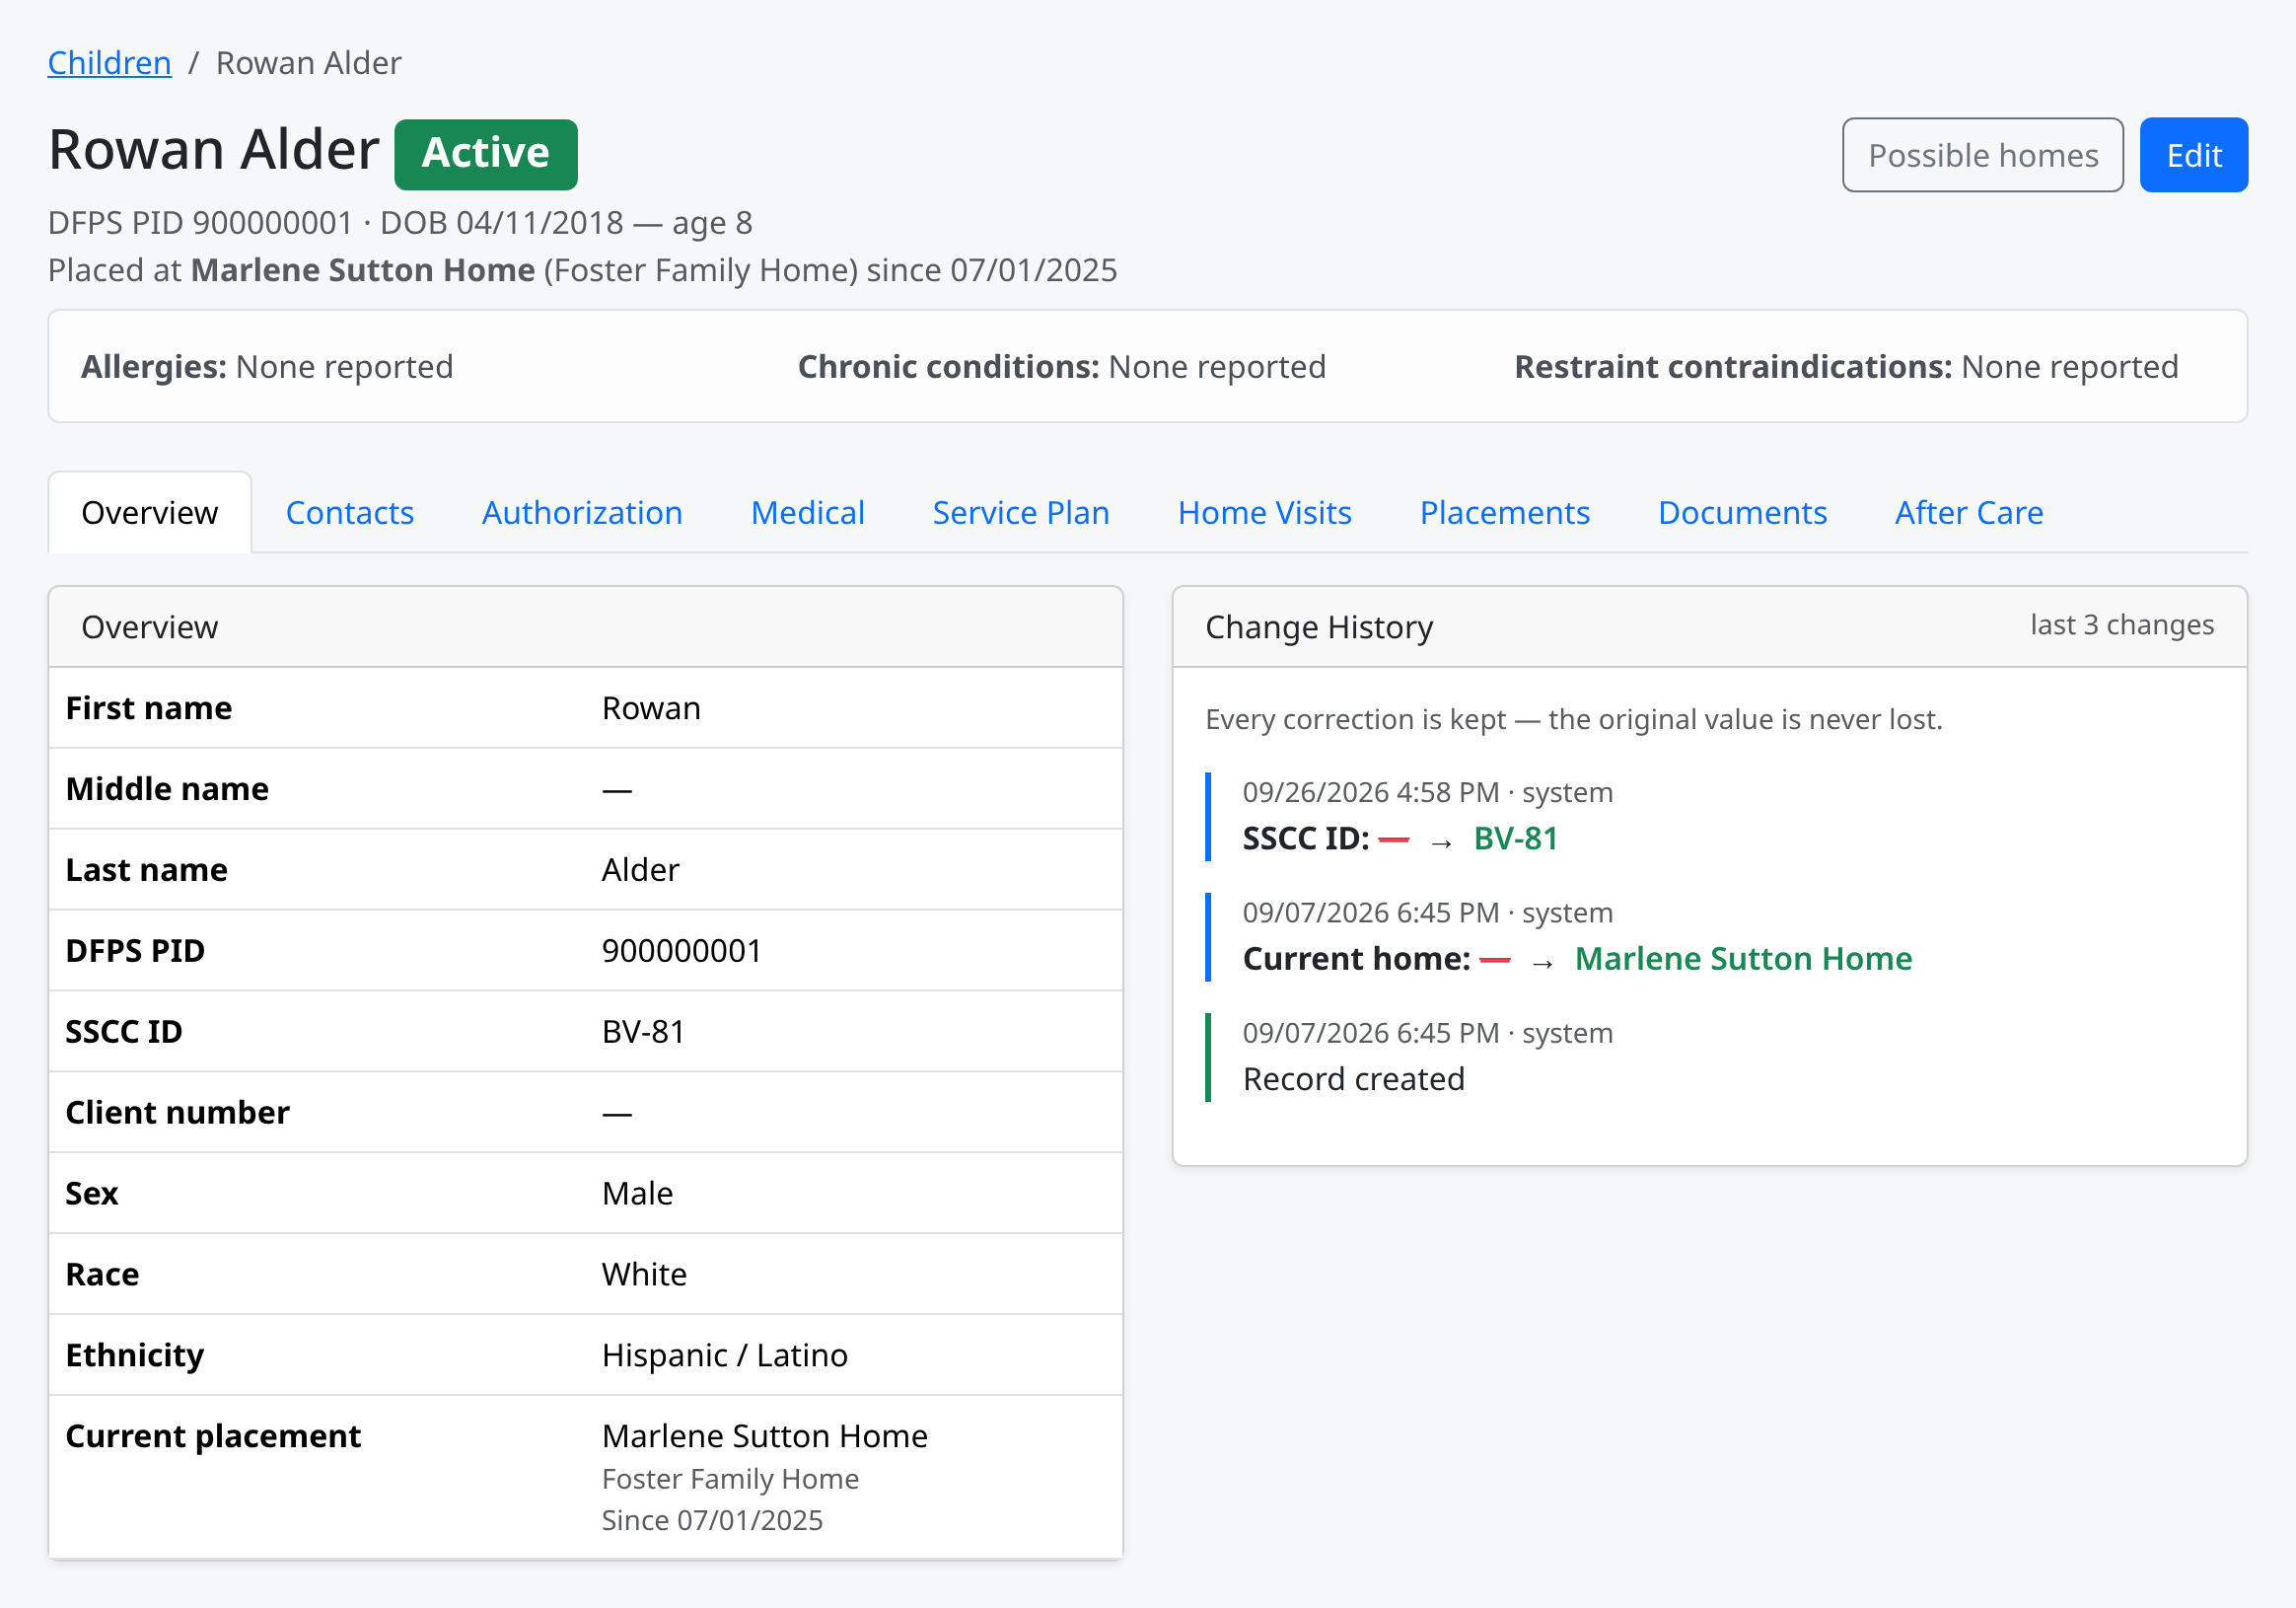Image resolution: width=2296 pixels, height=1608 pixels.
Task: Switch to the Contacts tab
Action: coord(350,512)
